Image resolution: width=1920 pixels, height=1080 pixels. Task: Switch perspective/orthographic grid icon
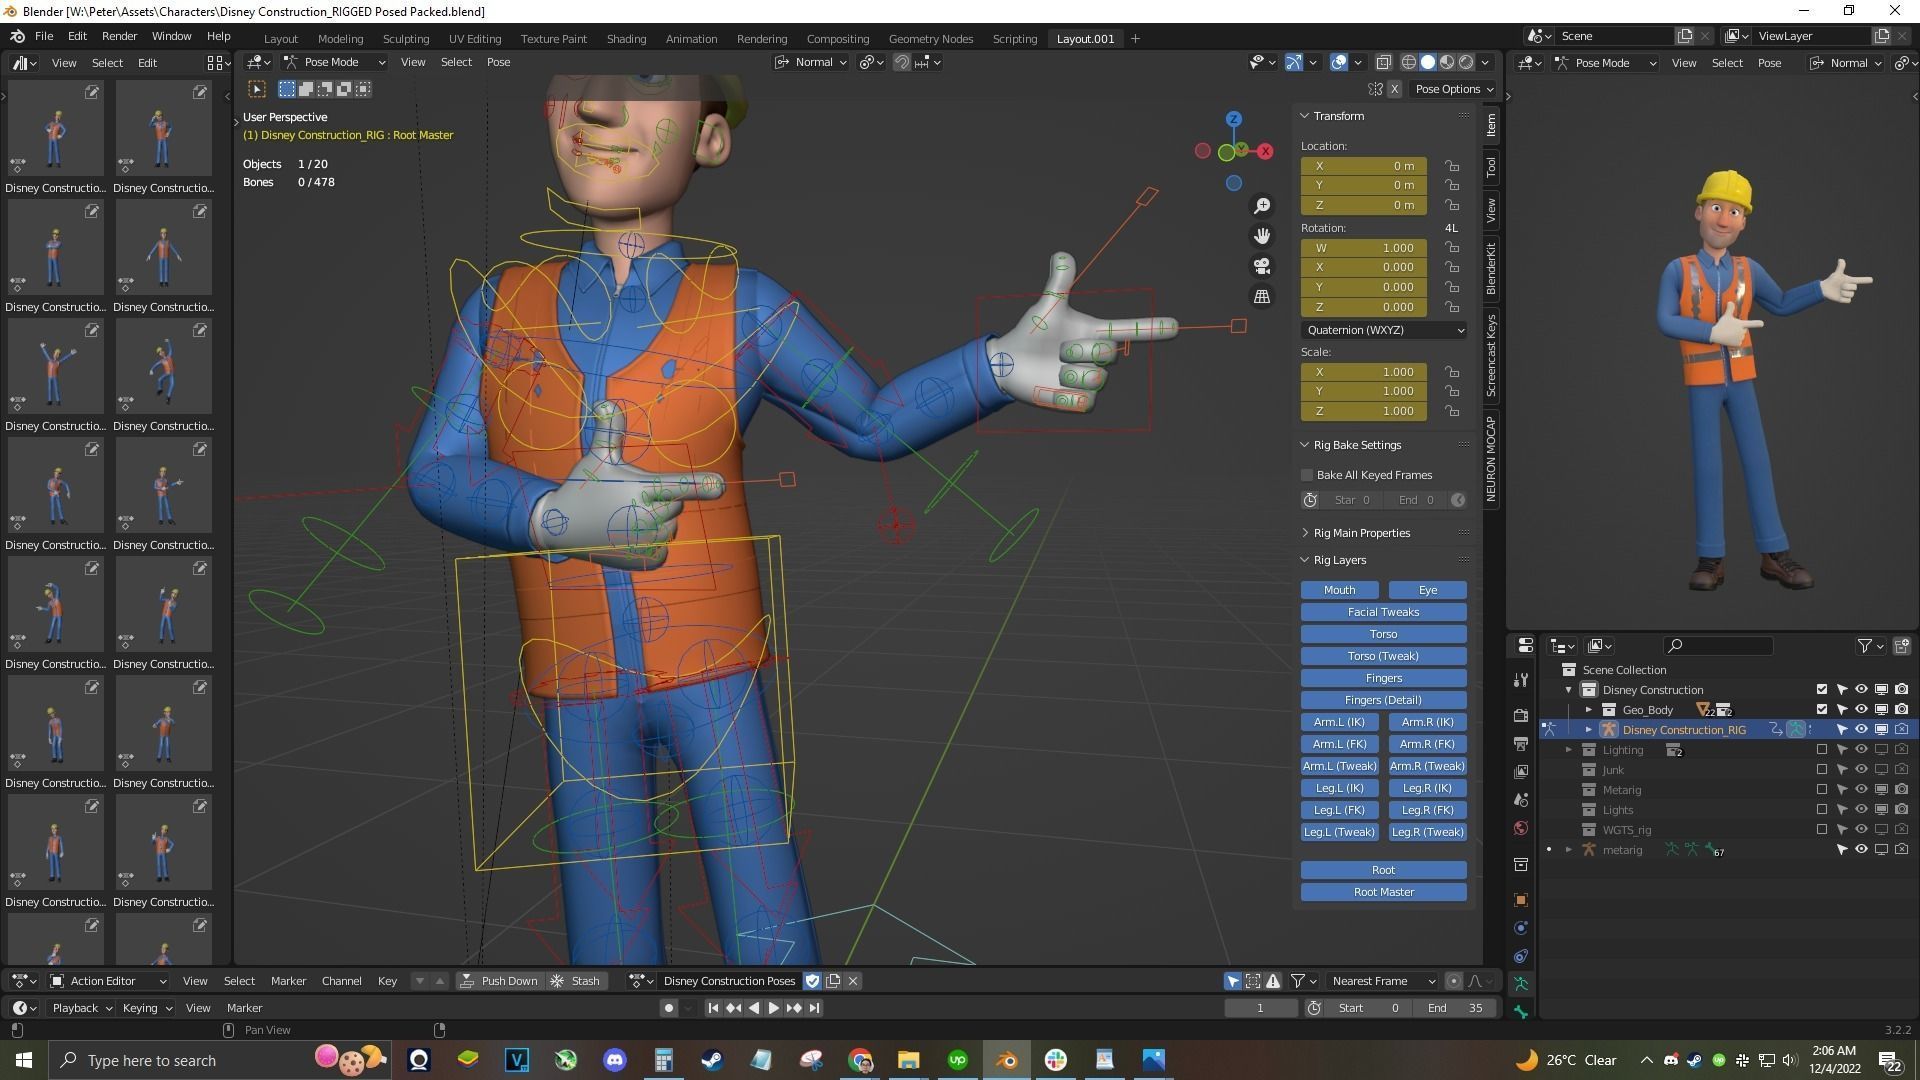[x=1262, y=297]
